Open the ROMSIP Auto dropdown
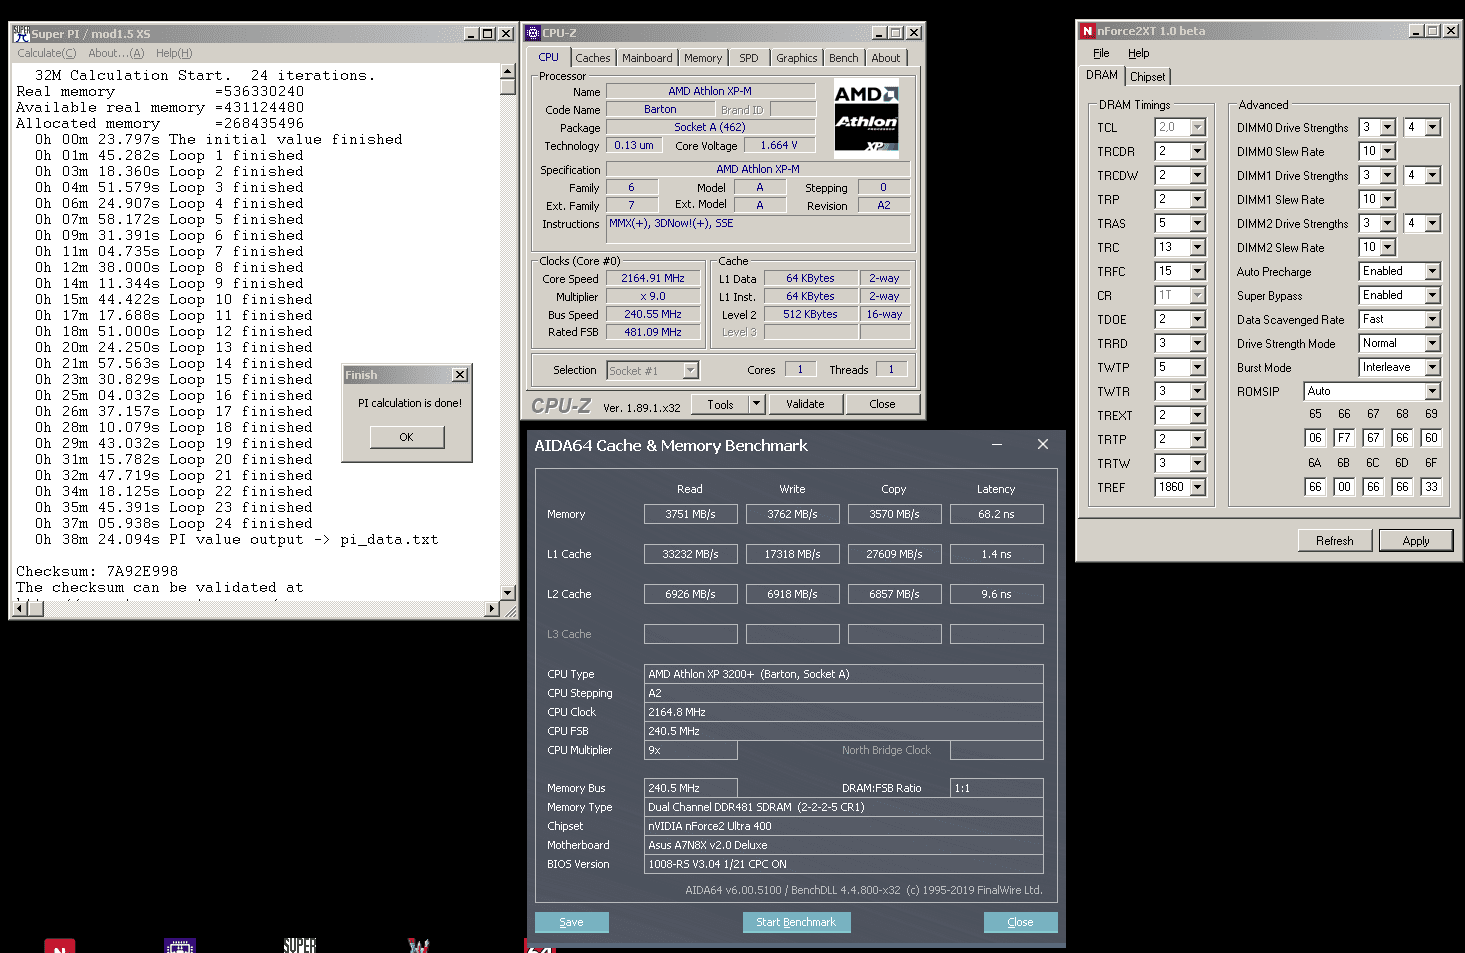The image size is (1465, 953). pos(1432,391)
